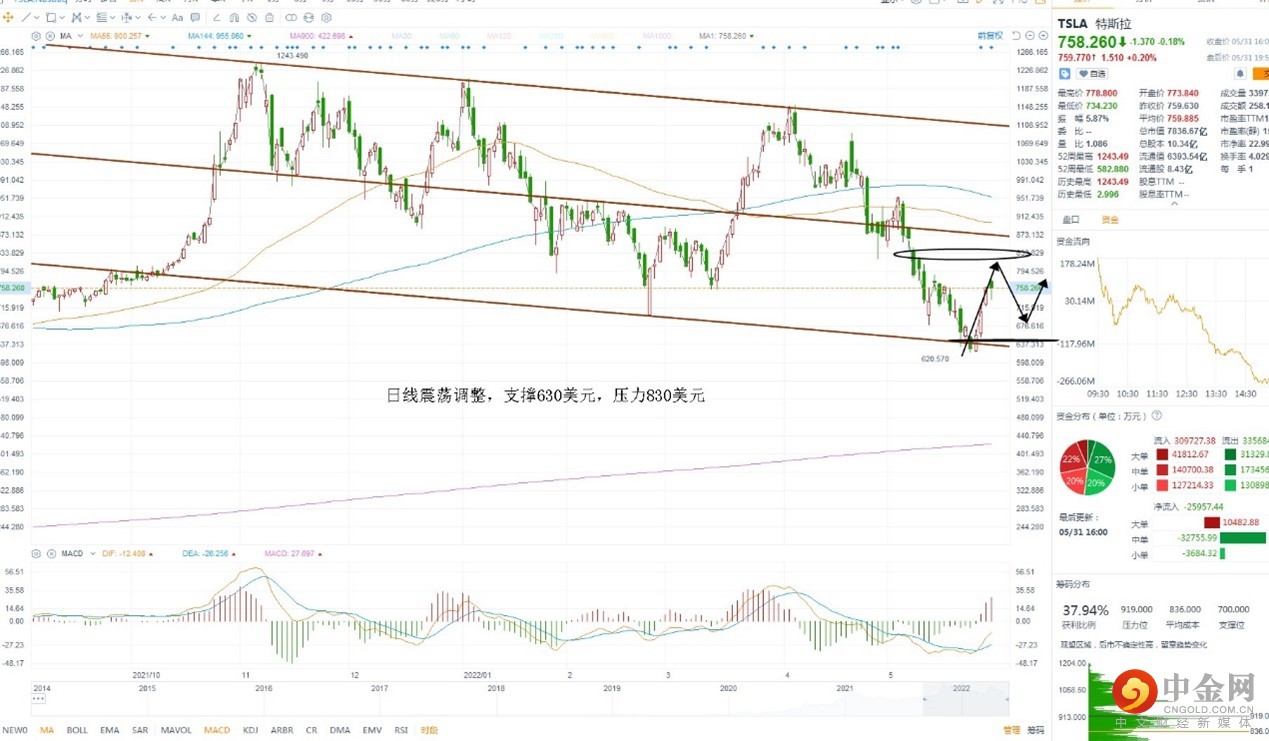Select the crosshair move cursor tool
This screenshot has height=741, width=1269.
tap(8, 17)
